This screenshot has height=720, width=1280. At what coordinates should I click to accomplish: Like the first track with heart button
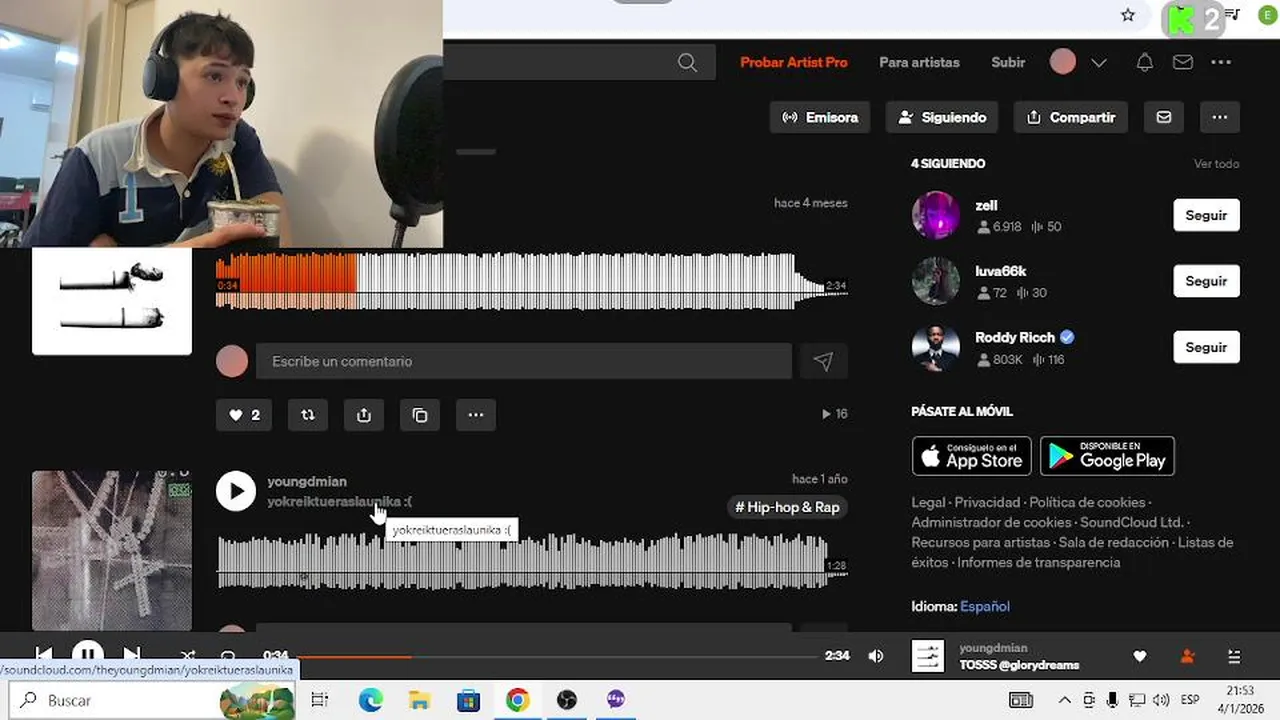(244, 415)
